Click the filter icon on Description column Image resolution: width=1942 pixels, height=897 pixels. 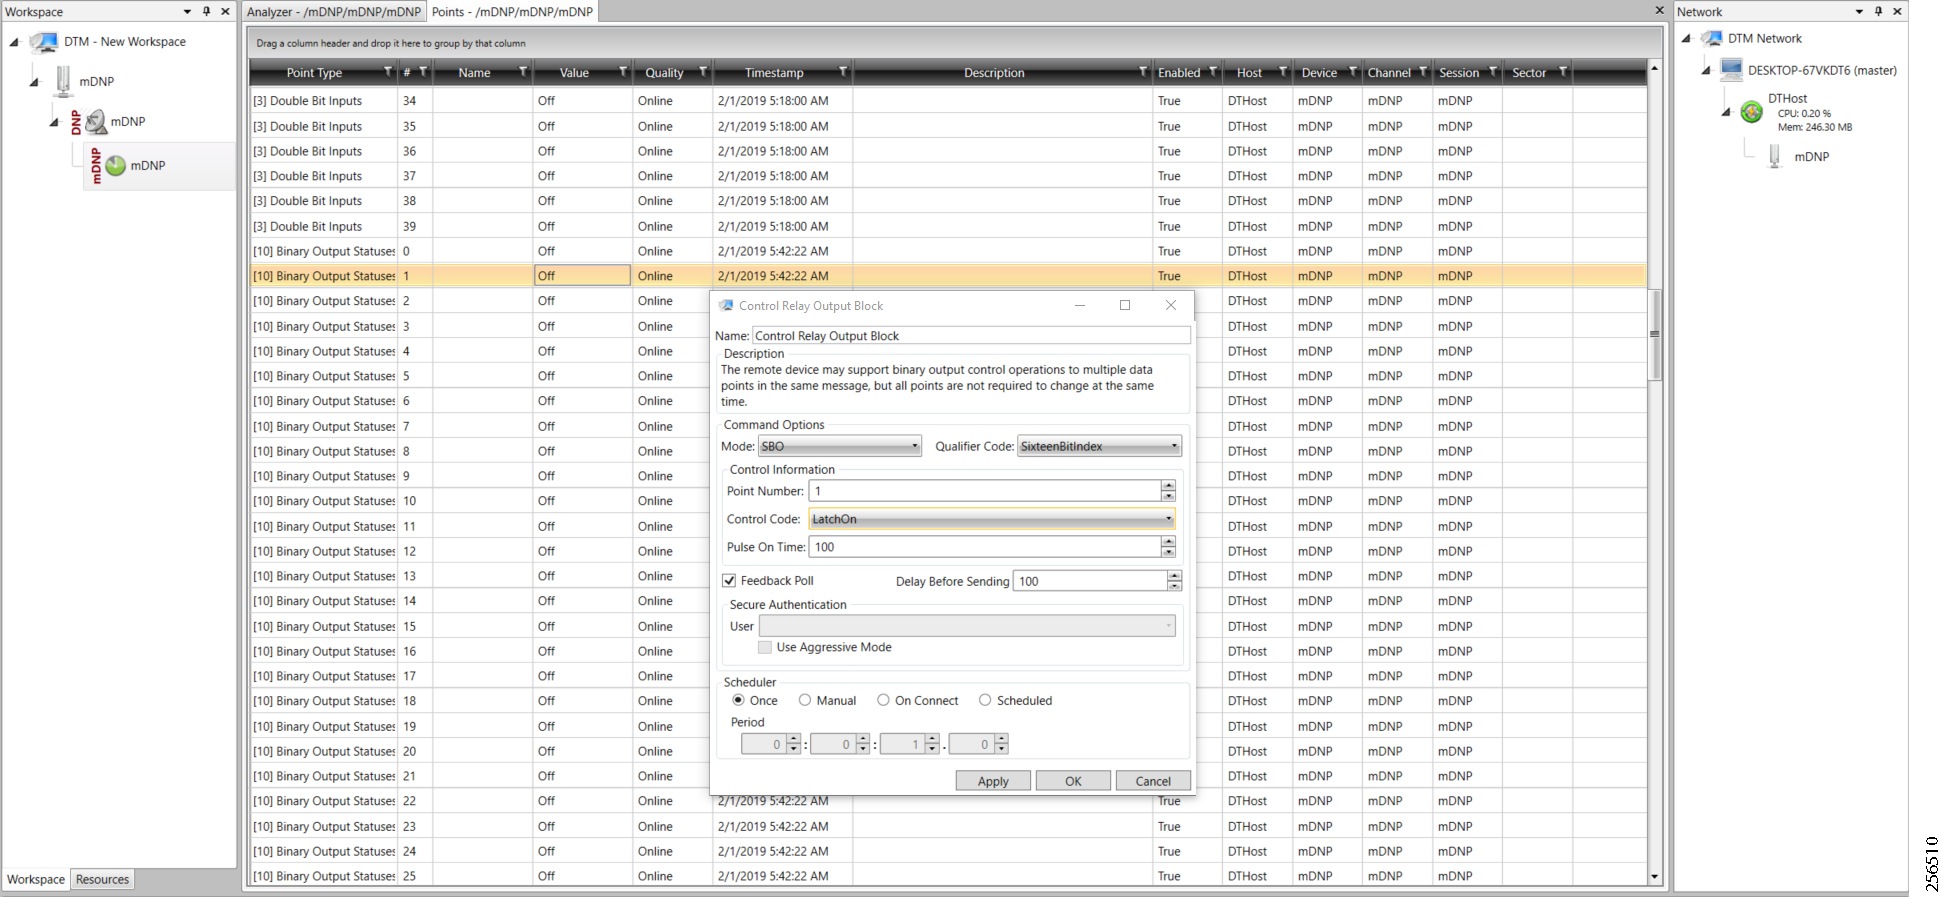(x=1143, y=72)
